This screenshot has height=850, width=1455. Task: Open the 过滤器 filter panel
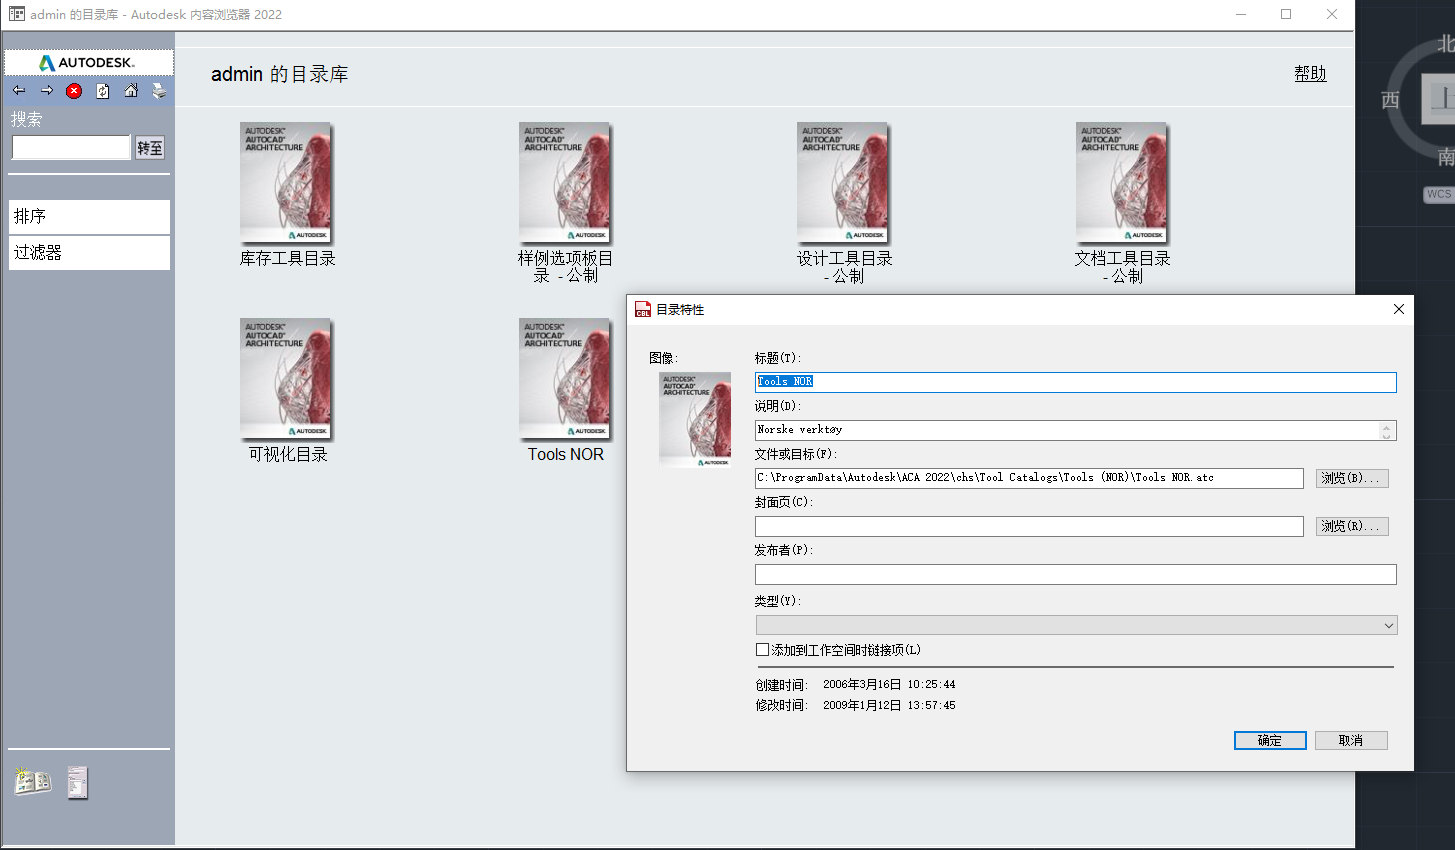[x=89, y=253]
